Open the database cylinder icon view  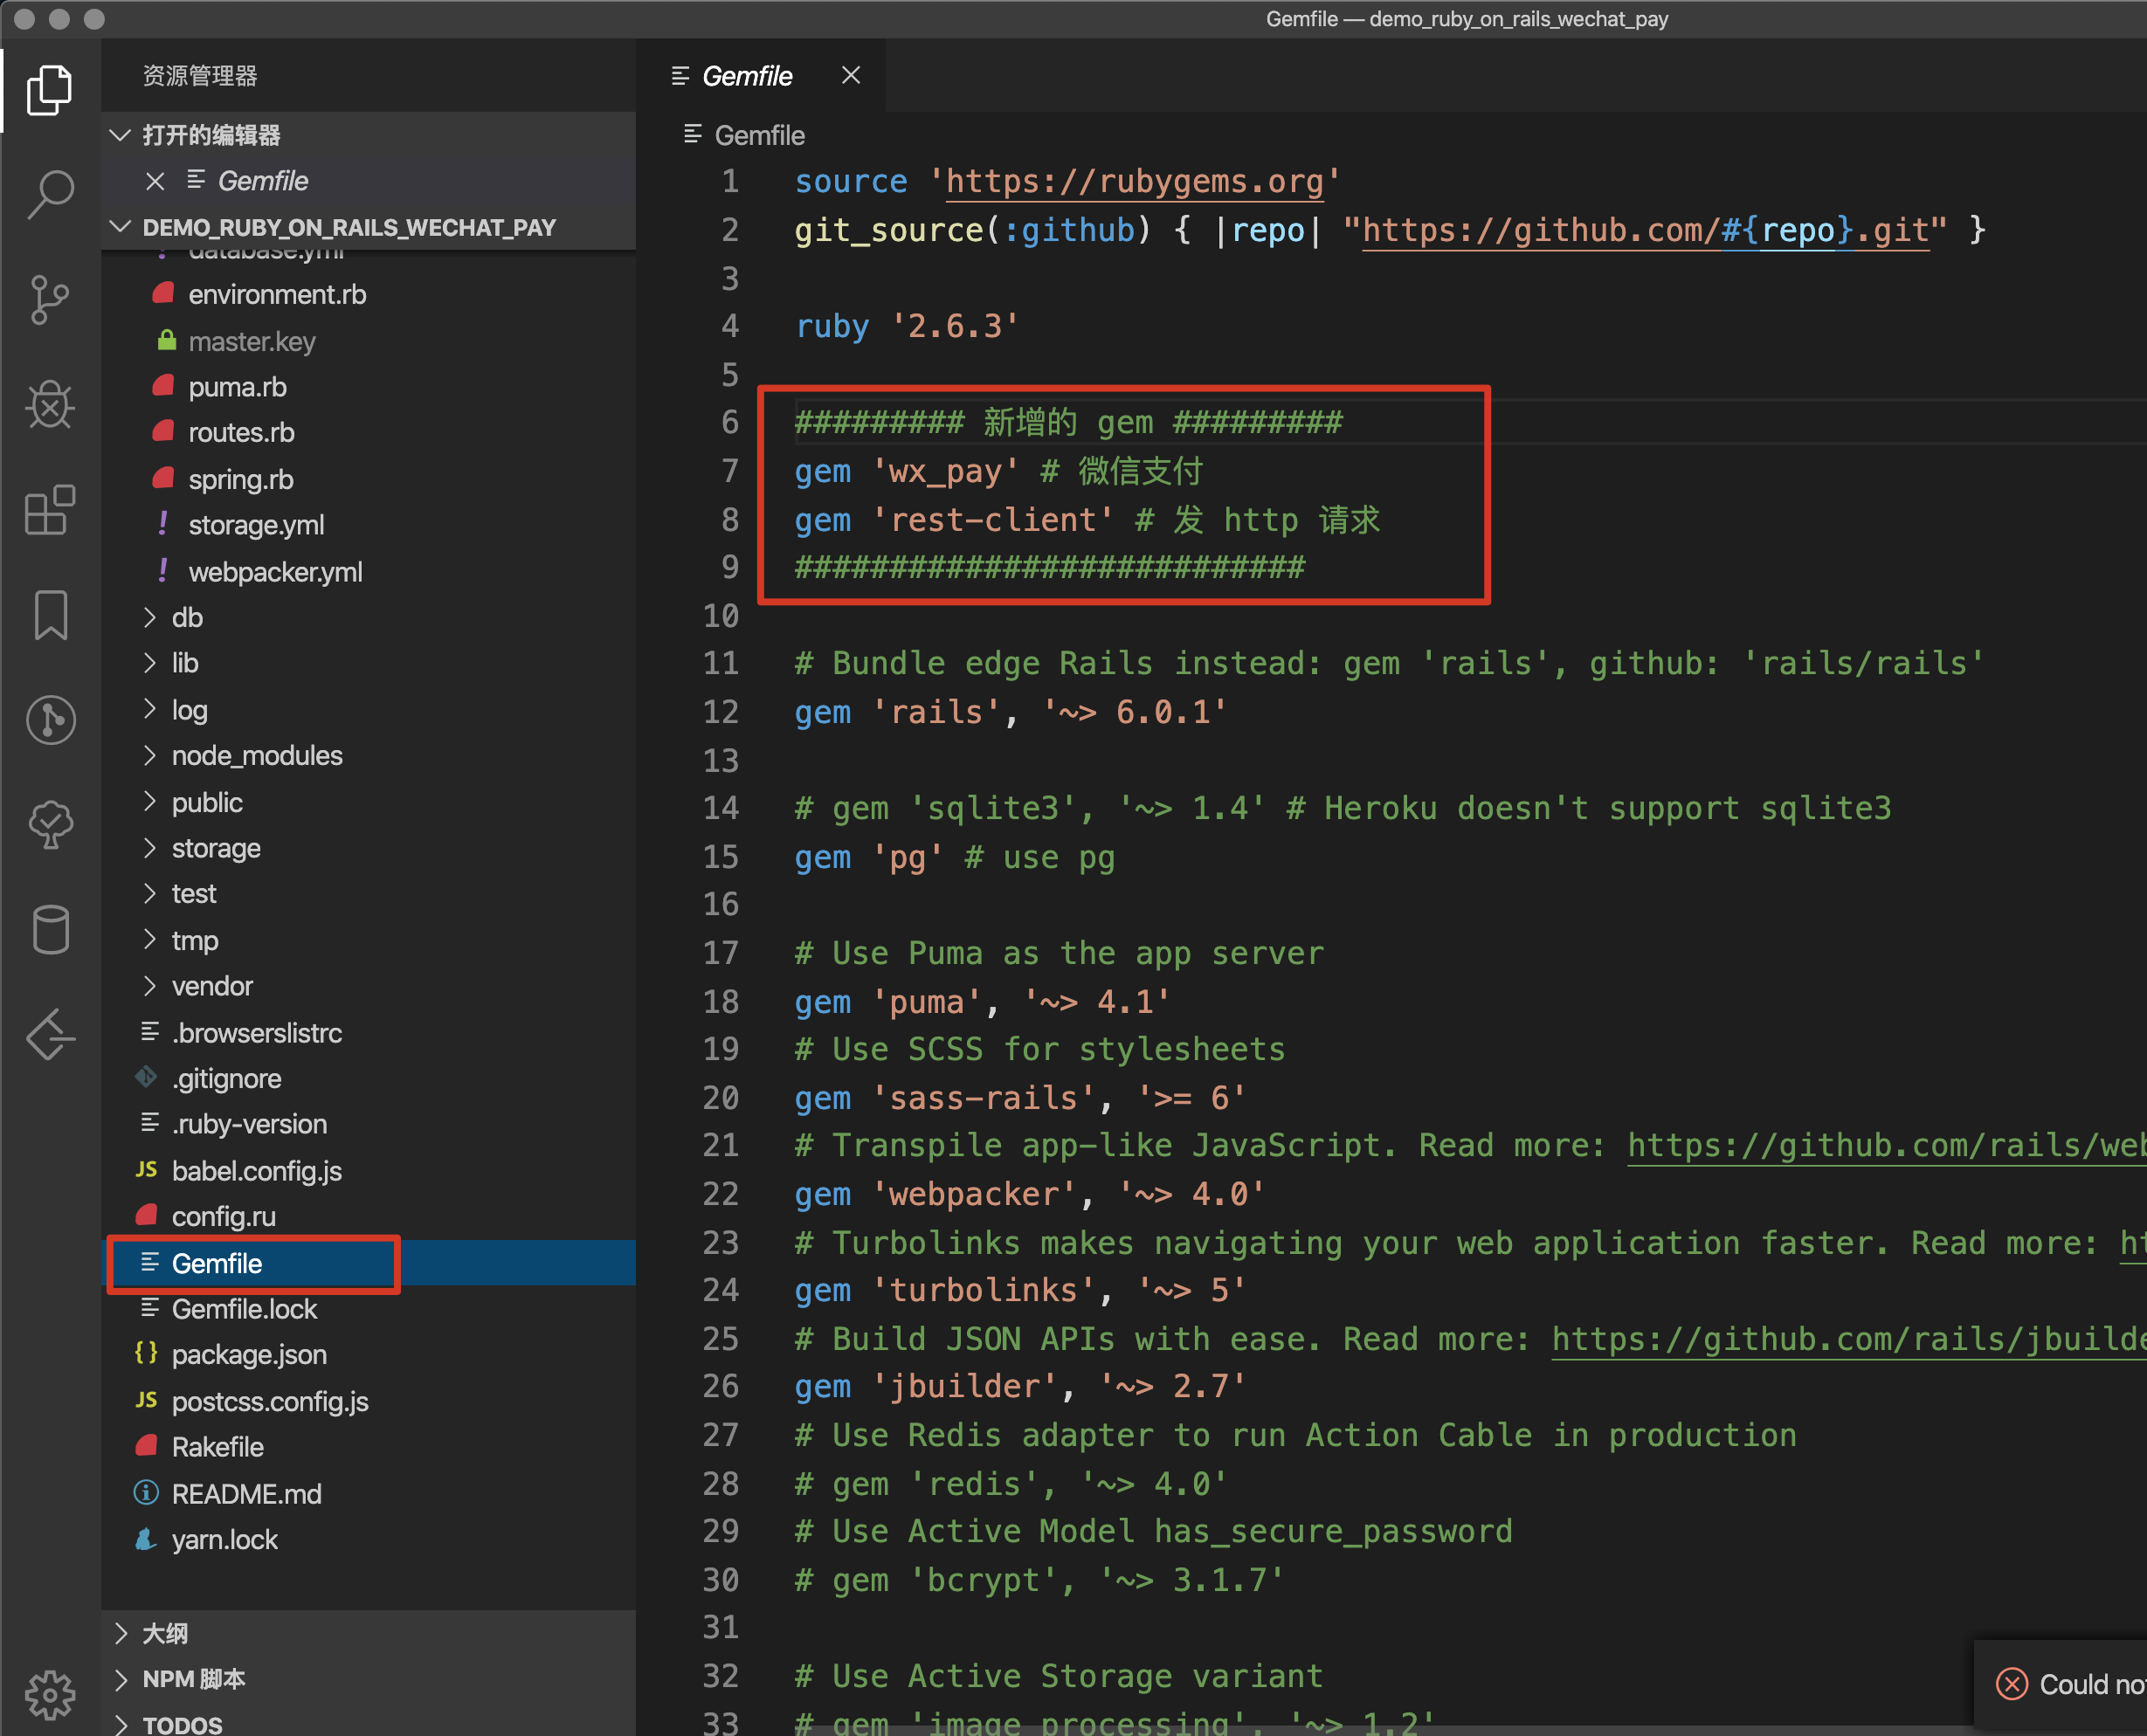pos(50,930)
